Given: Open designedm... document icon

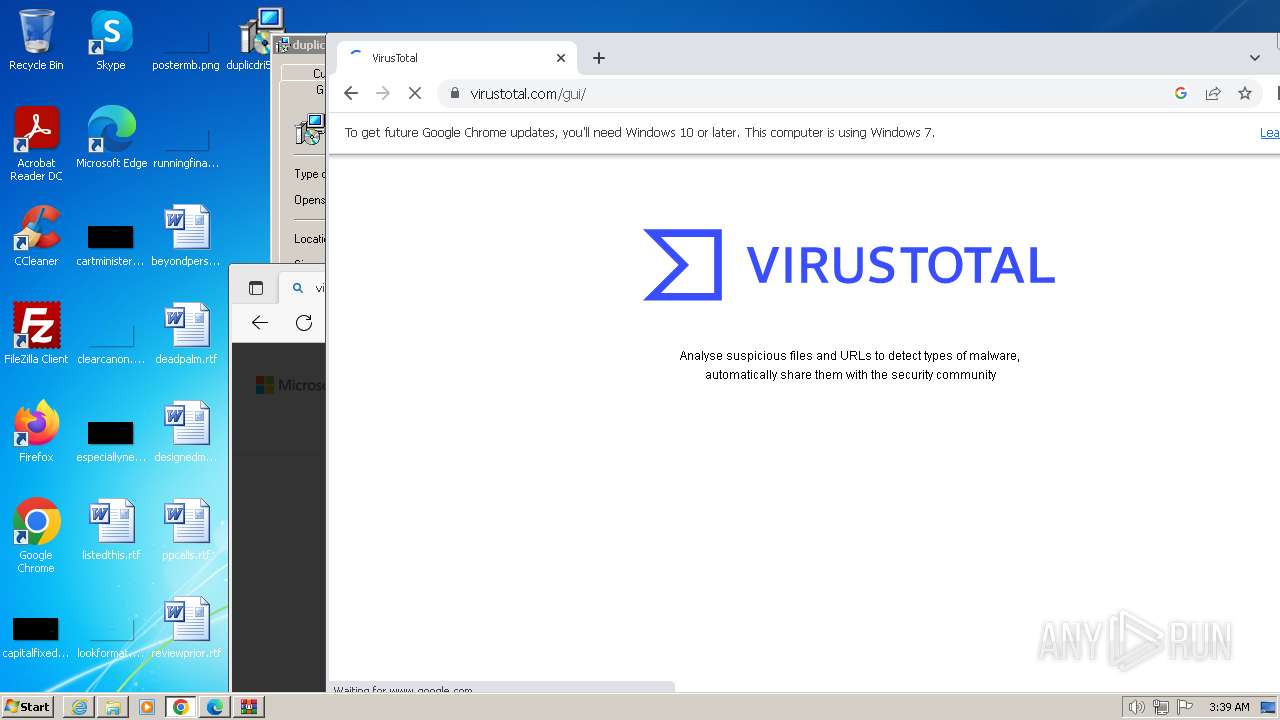Looking at the screenshot, I should click(186, 433).
